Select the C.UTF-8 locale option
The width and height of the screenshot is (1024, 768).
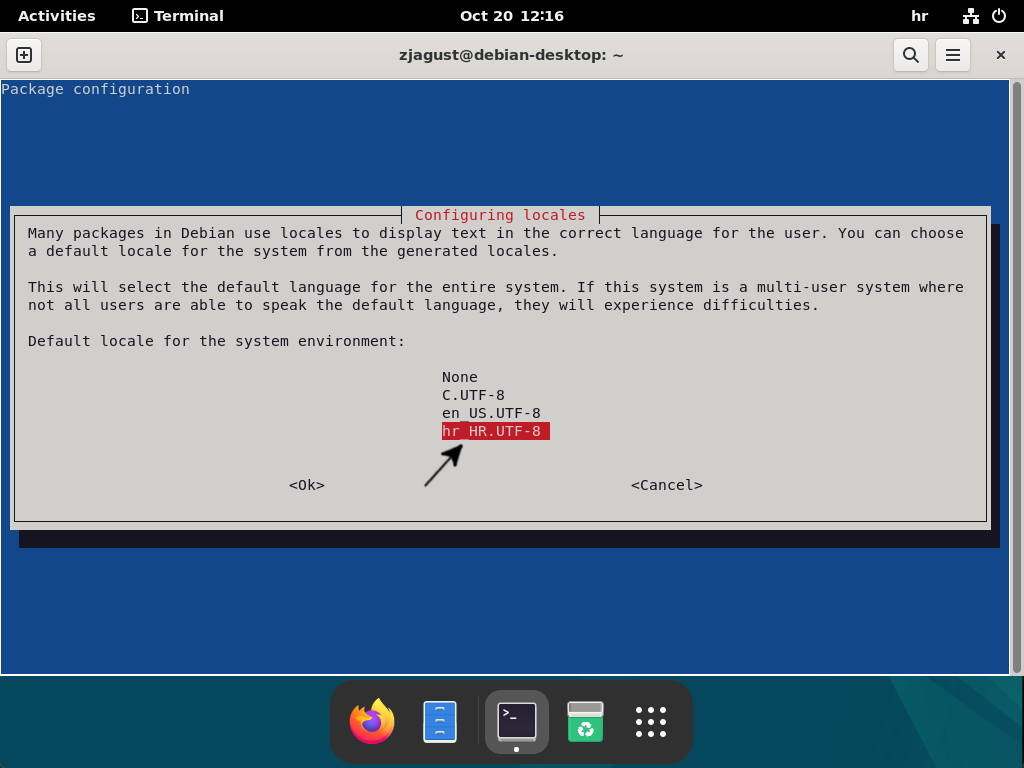click(473, 395)
